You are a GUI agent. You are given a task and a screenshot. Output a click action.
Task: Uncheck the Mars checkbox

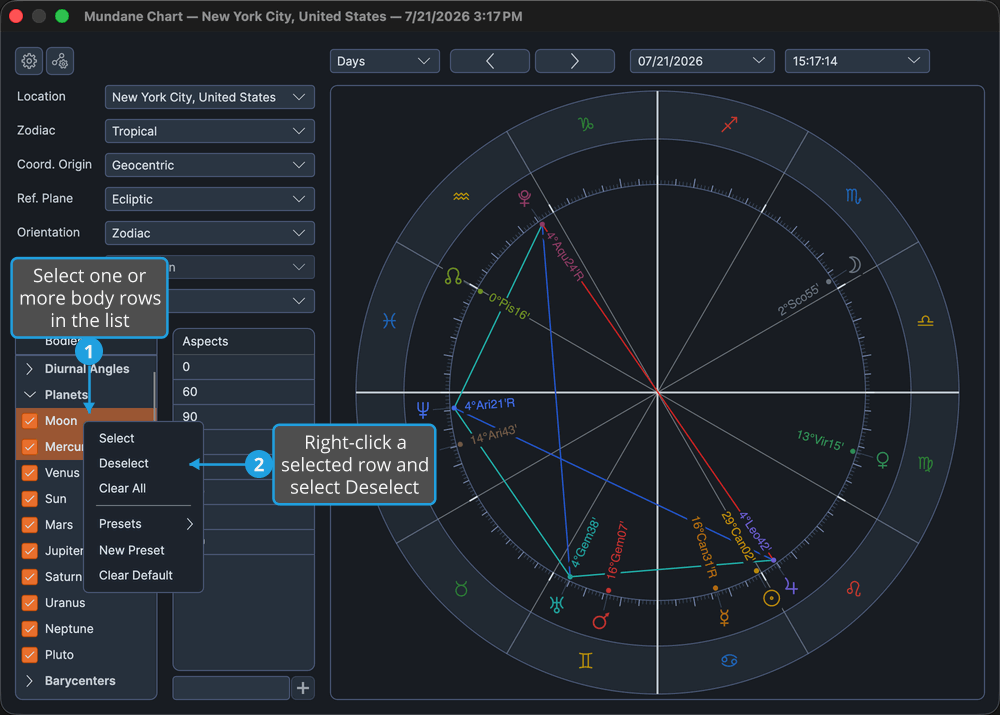(x=29, y=525)
